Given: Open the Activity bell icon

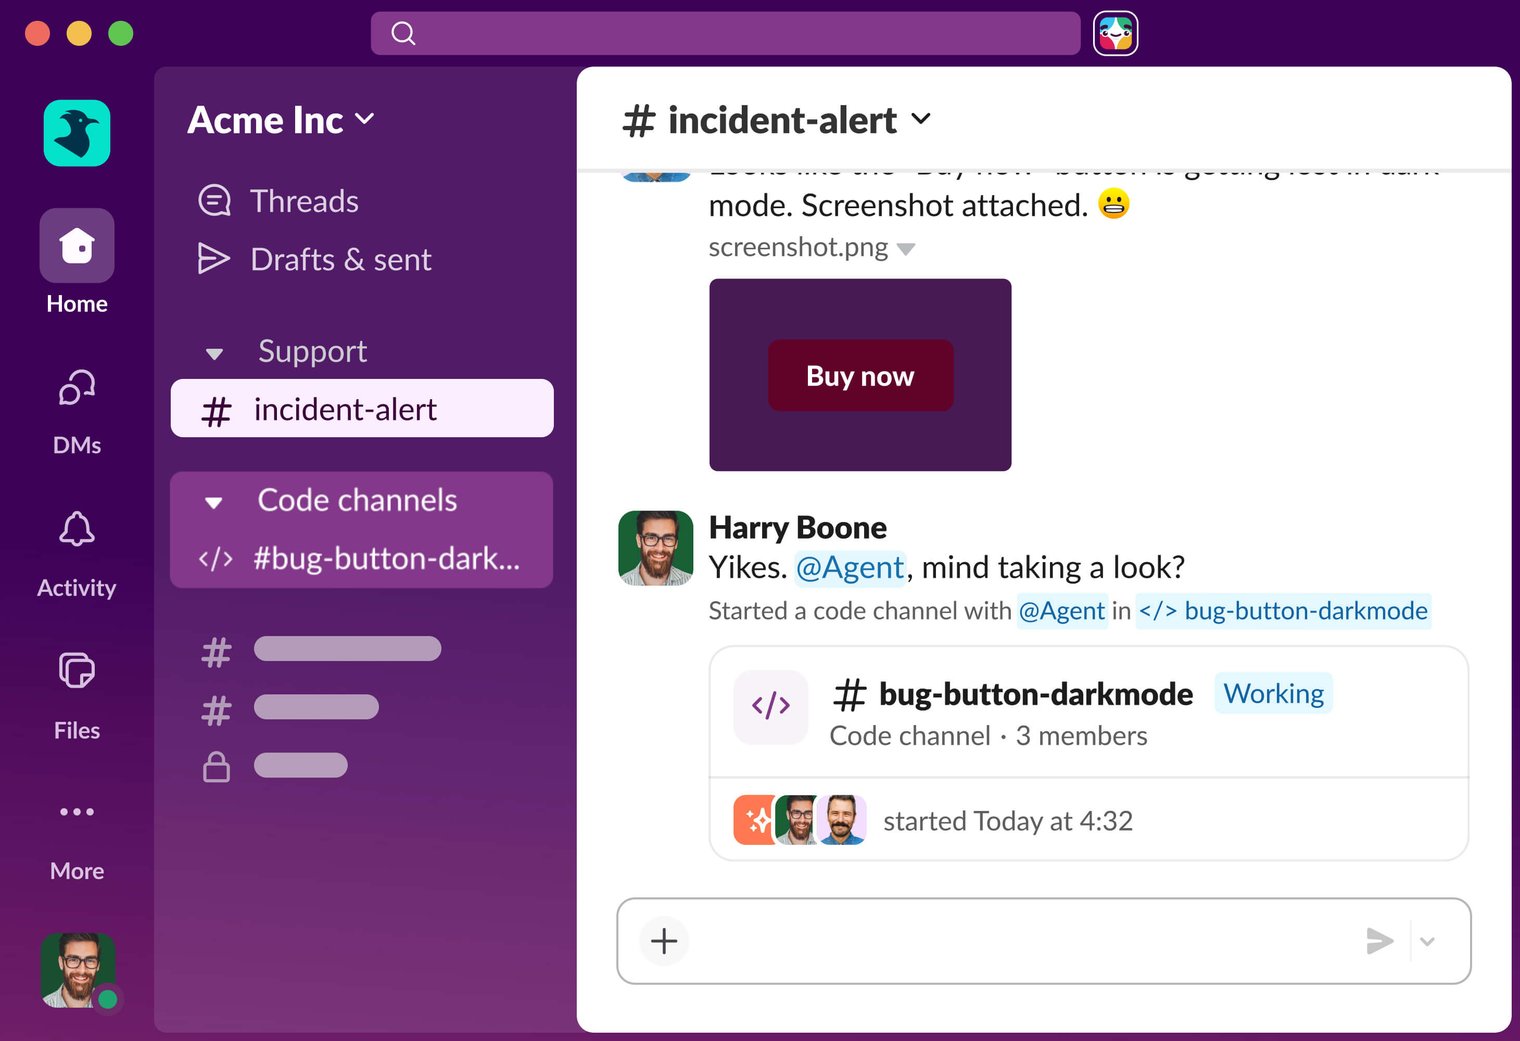Looking at the screenshot, I should tap(77, 529).
